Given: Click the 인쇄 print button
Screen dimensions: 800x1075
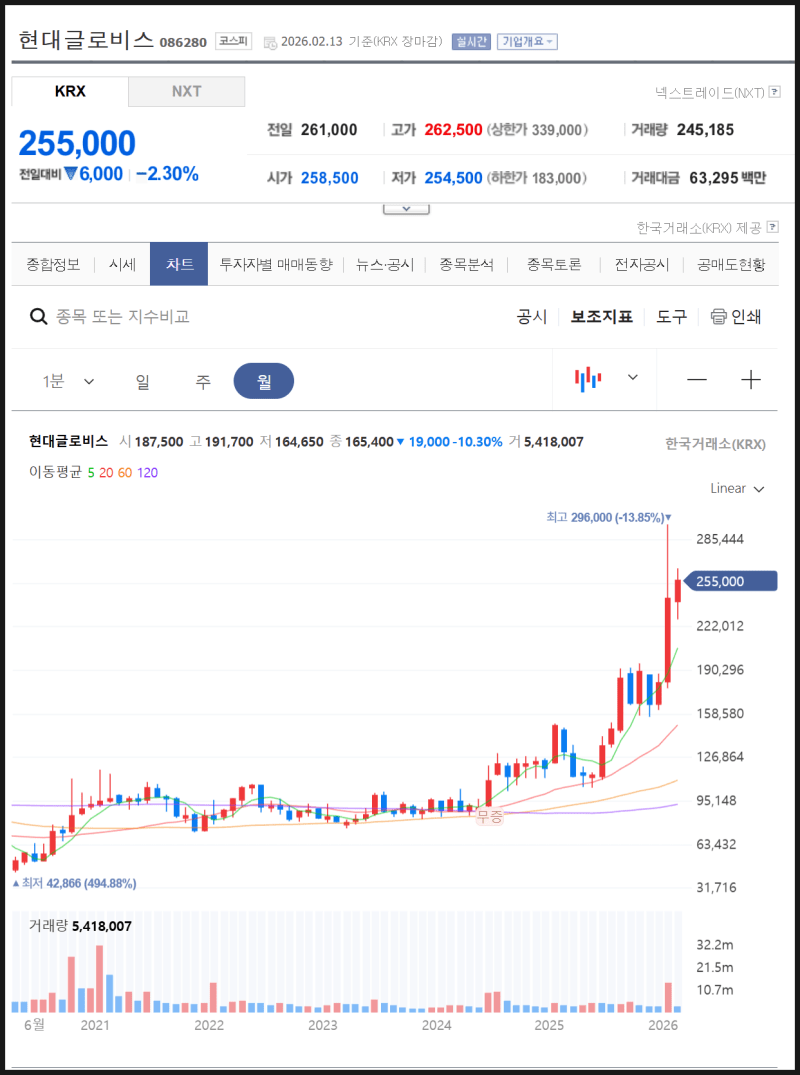Looking at the screenshot, I should pyautogui.click(x=736, y=317).
